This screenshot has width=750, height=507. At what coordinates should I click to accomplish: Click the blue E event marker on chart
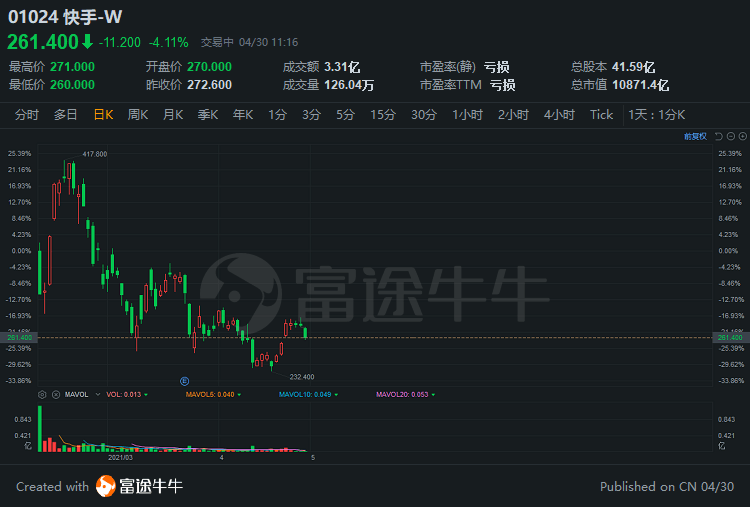click(x=185, y=381)
